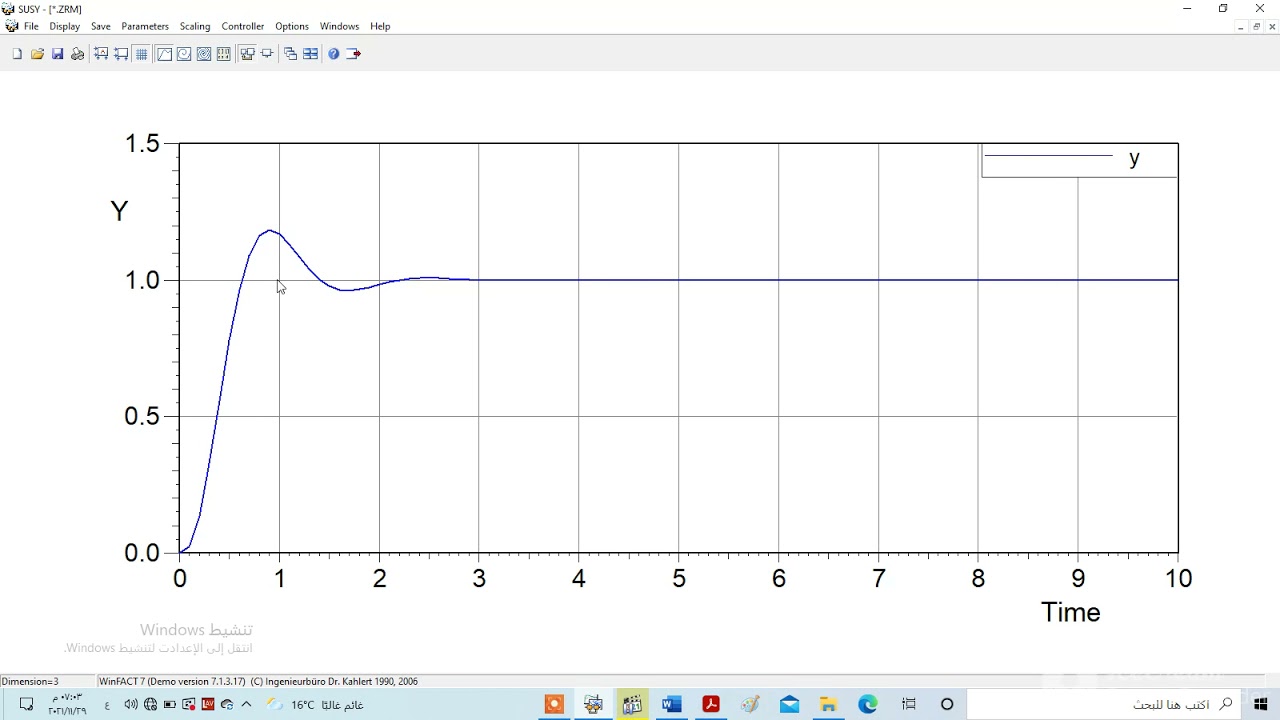Click the auto-scale plot icon with red curve

[101, 54]
